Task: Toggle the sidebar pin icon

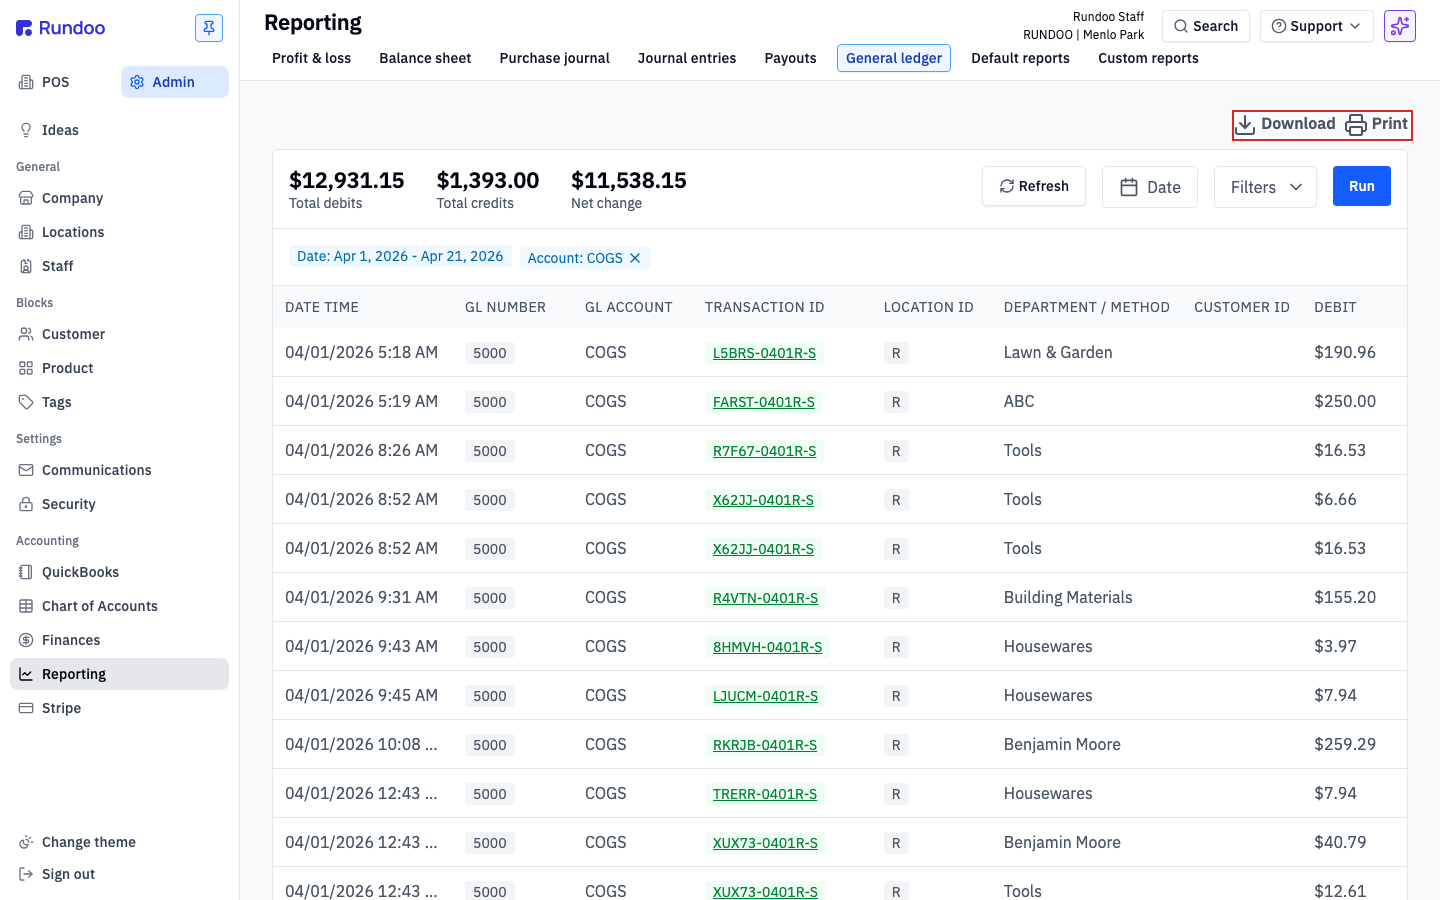Action: (x=209, y=28)
